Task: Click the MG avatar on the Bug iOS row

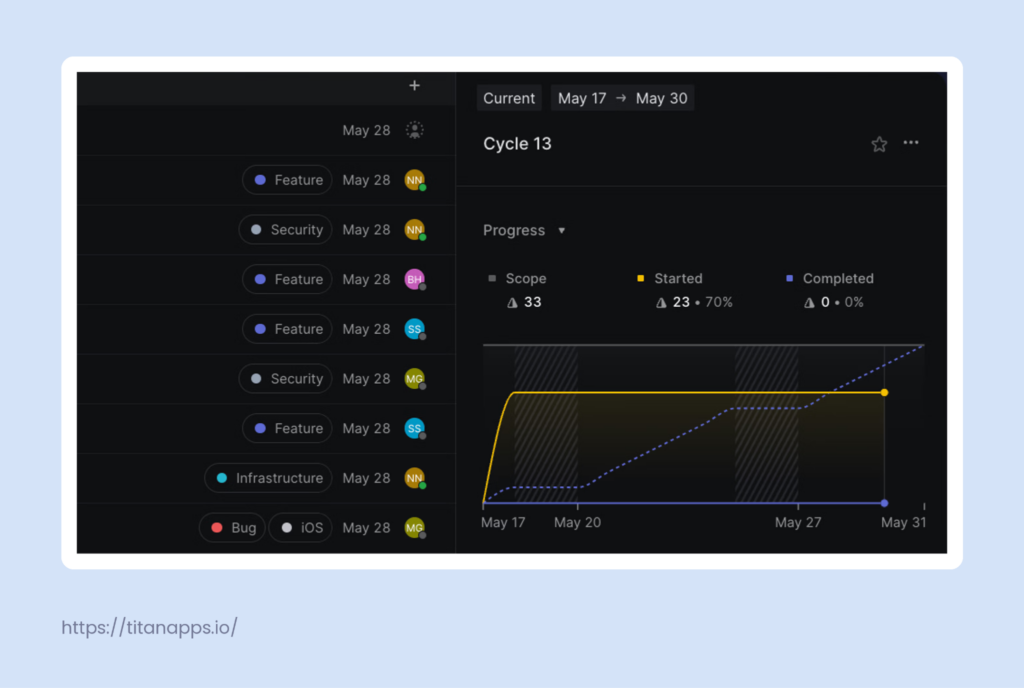Action: coord(415,527)
